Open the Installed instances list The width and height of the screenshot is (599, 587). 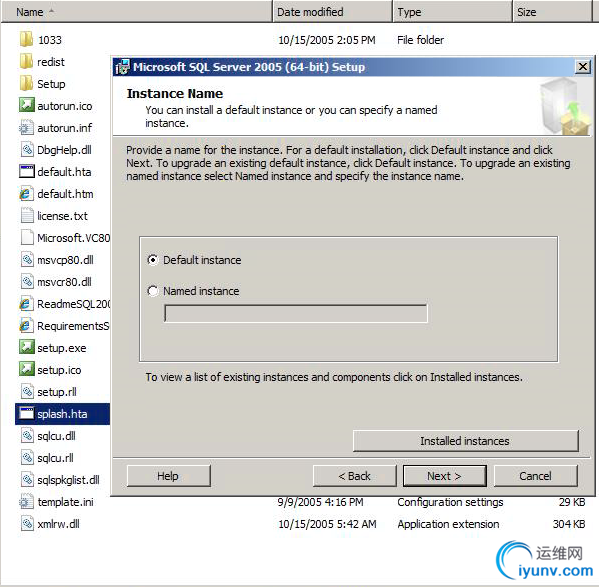(466, 441)
